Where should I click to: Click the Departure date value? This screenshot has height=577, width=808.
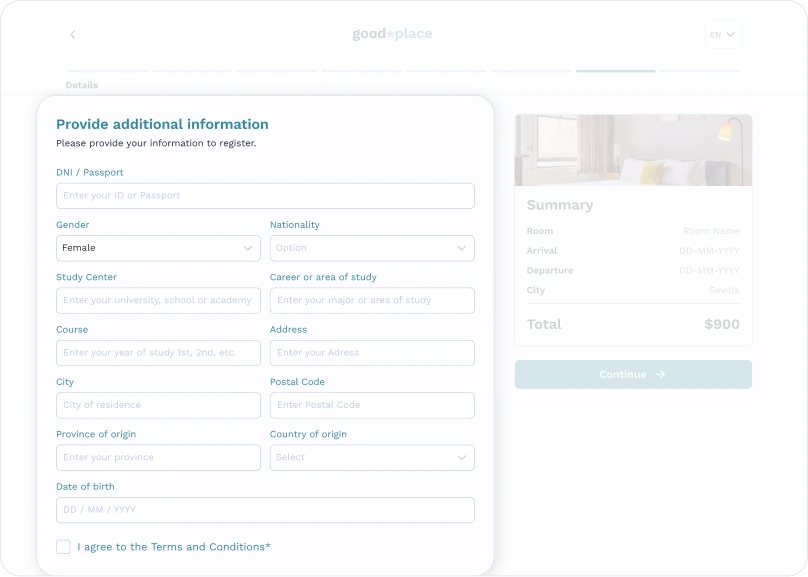coord(709,270)
